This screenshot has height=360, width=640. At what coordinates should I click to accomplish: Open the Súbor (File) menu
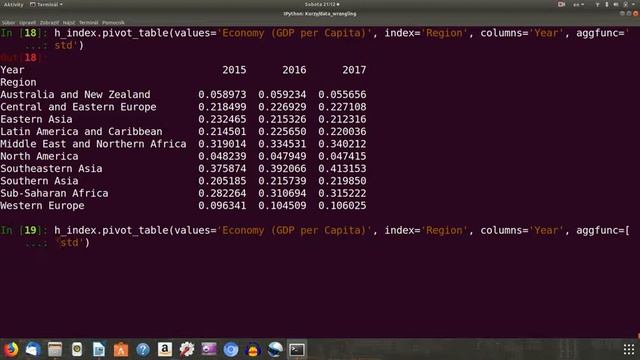click(x=8, y=23)
